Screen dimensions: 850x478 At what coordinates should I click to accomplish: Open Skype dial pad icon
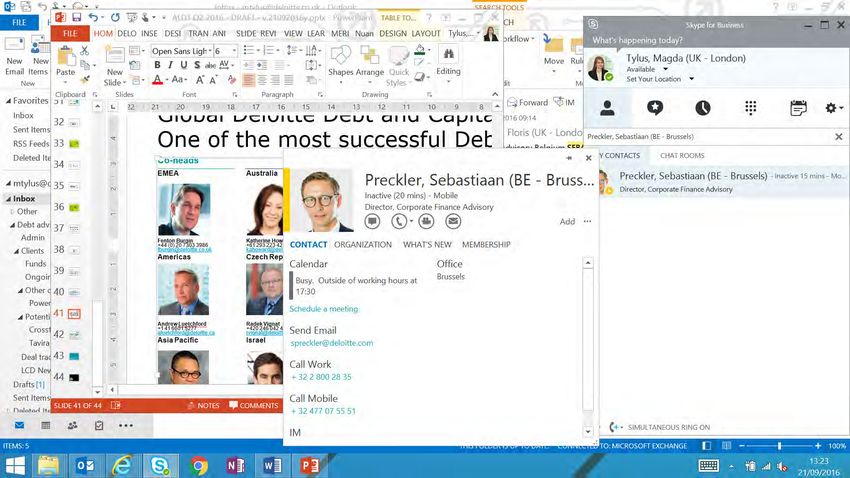click(x=750, y=108)
